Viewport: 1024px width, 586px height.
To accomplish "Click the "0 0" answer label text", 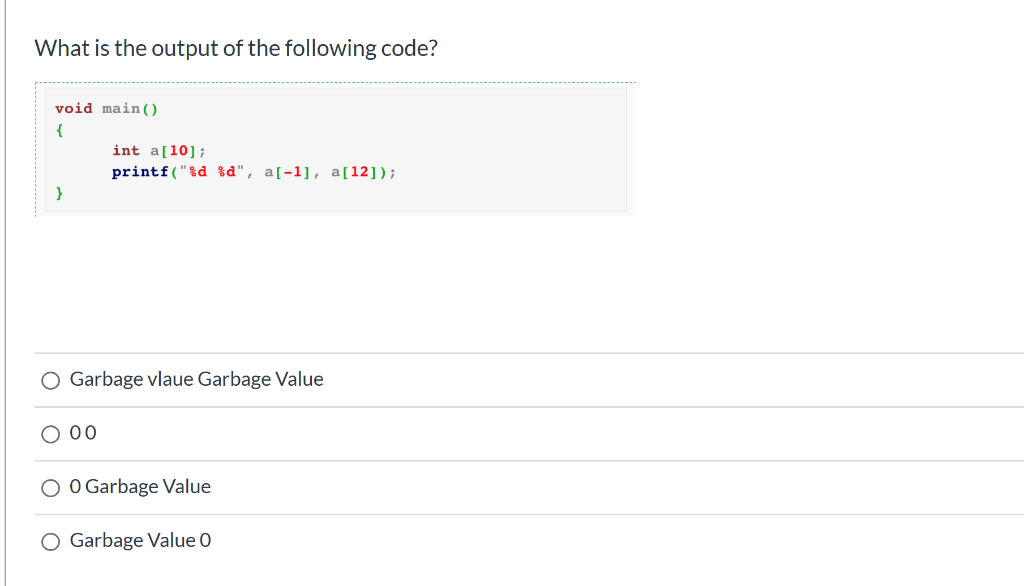I will click(x=83, y=434).
